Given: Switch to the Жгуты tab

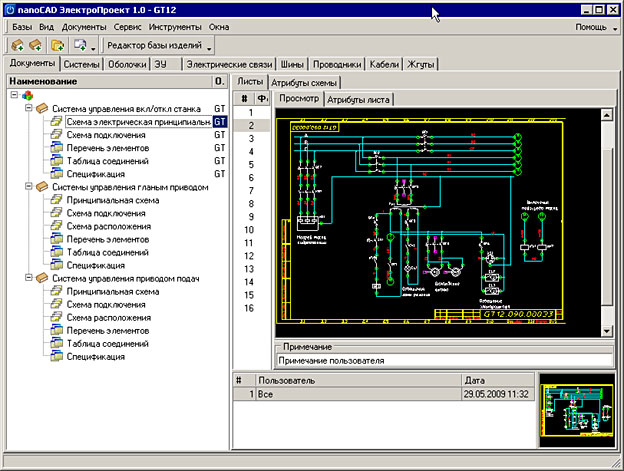Looking at the screenshot, I should point(420,64).
